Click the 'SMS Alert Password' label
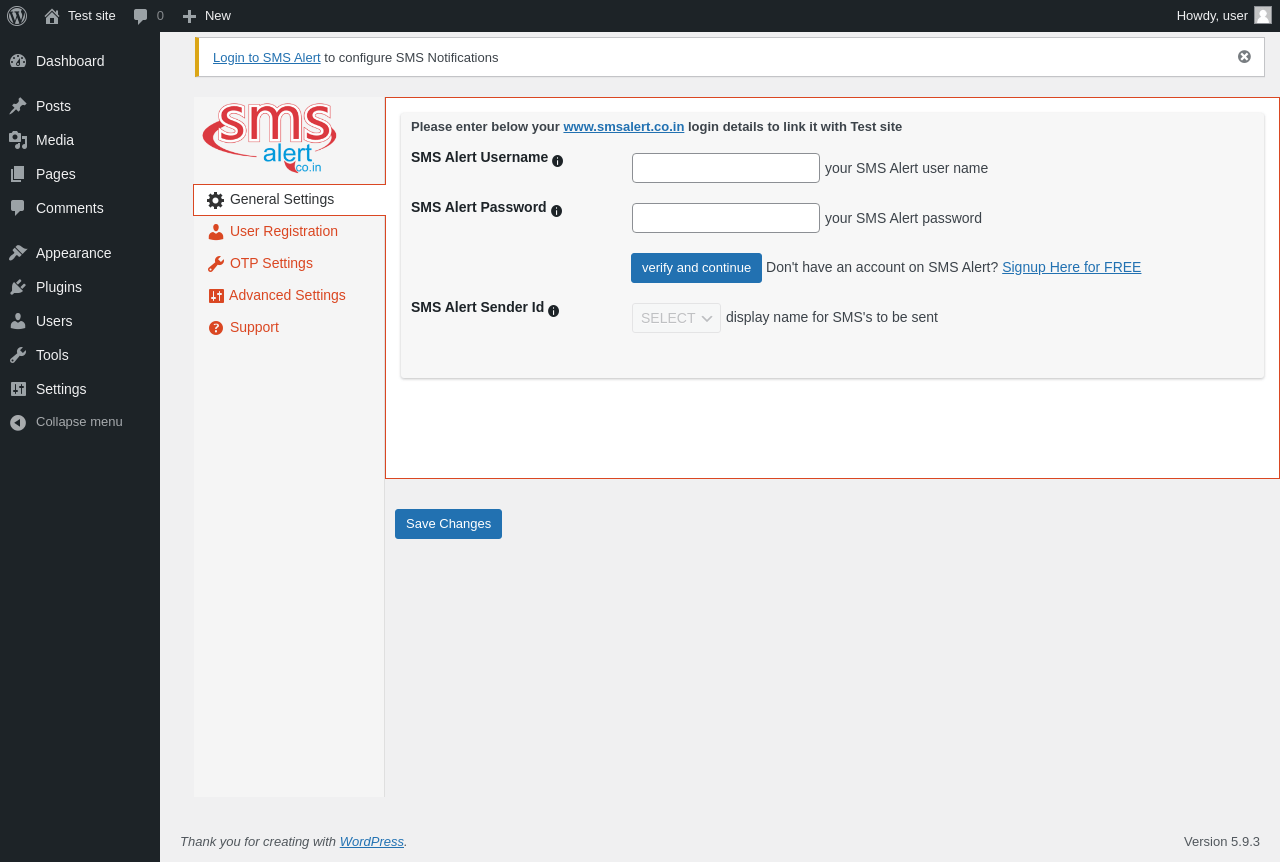Viewport: 1280px width, 862px height. (x=479, y=207)
